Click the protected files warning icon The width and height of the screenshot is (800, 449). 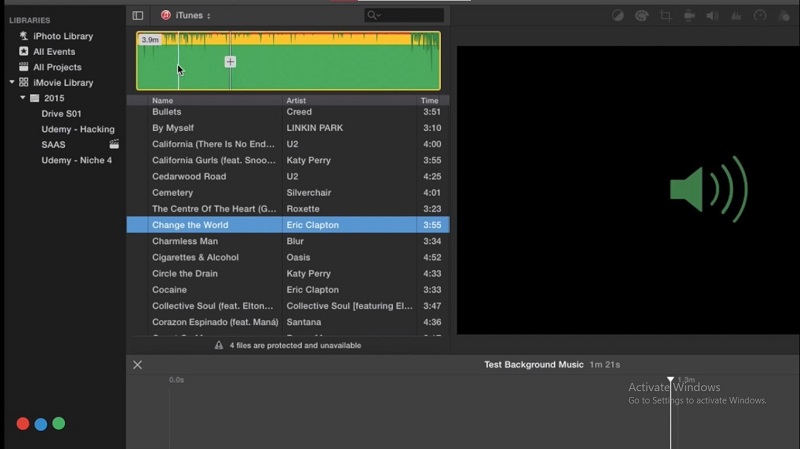tap(219, 345)
